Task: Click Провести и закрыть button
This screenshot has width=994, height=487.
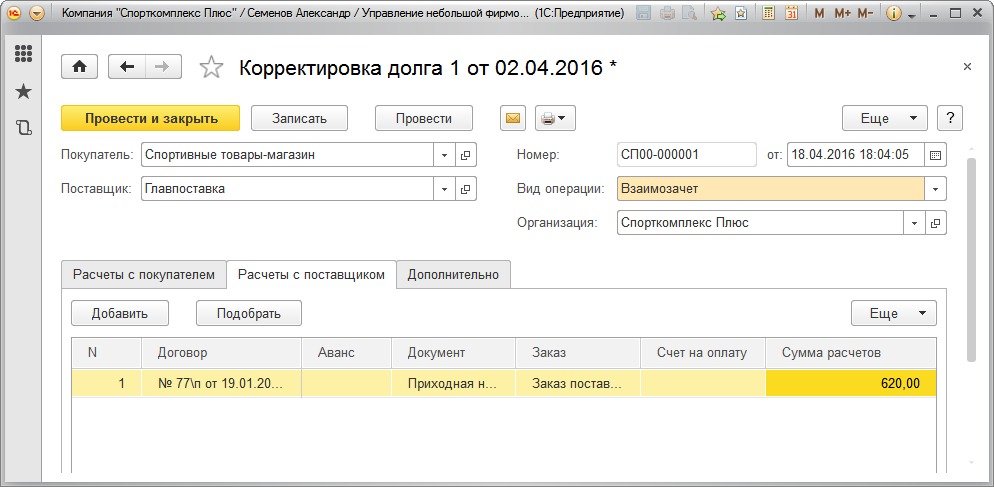Action: [x=151, y=118]
